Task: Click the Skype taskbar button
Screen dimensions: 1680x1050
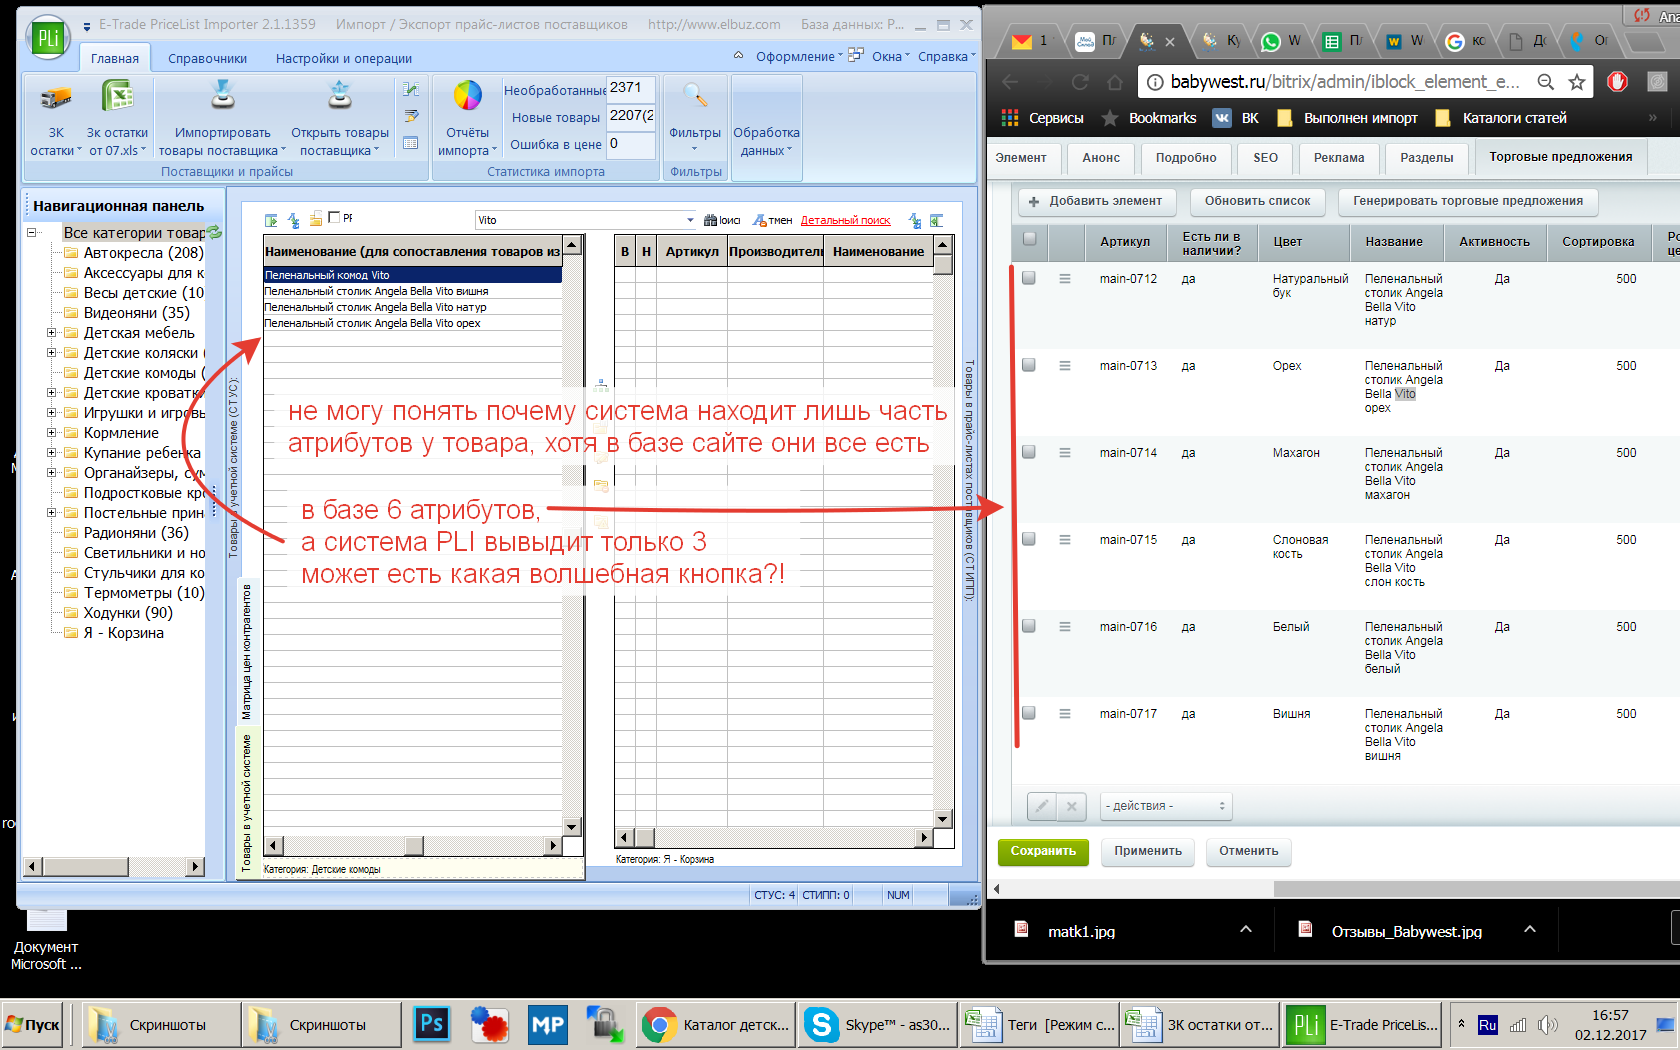Action: 877,1024
